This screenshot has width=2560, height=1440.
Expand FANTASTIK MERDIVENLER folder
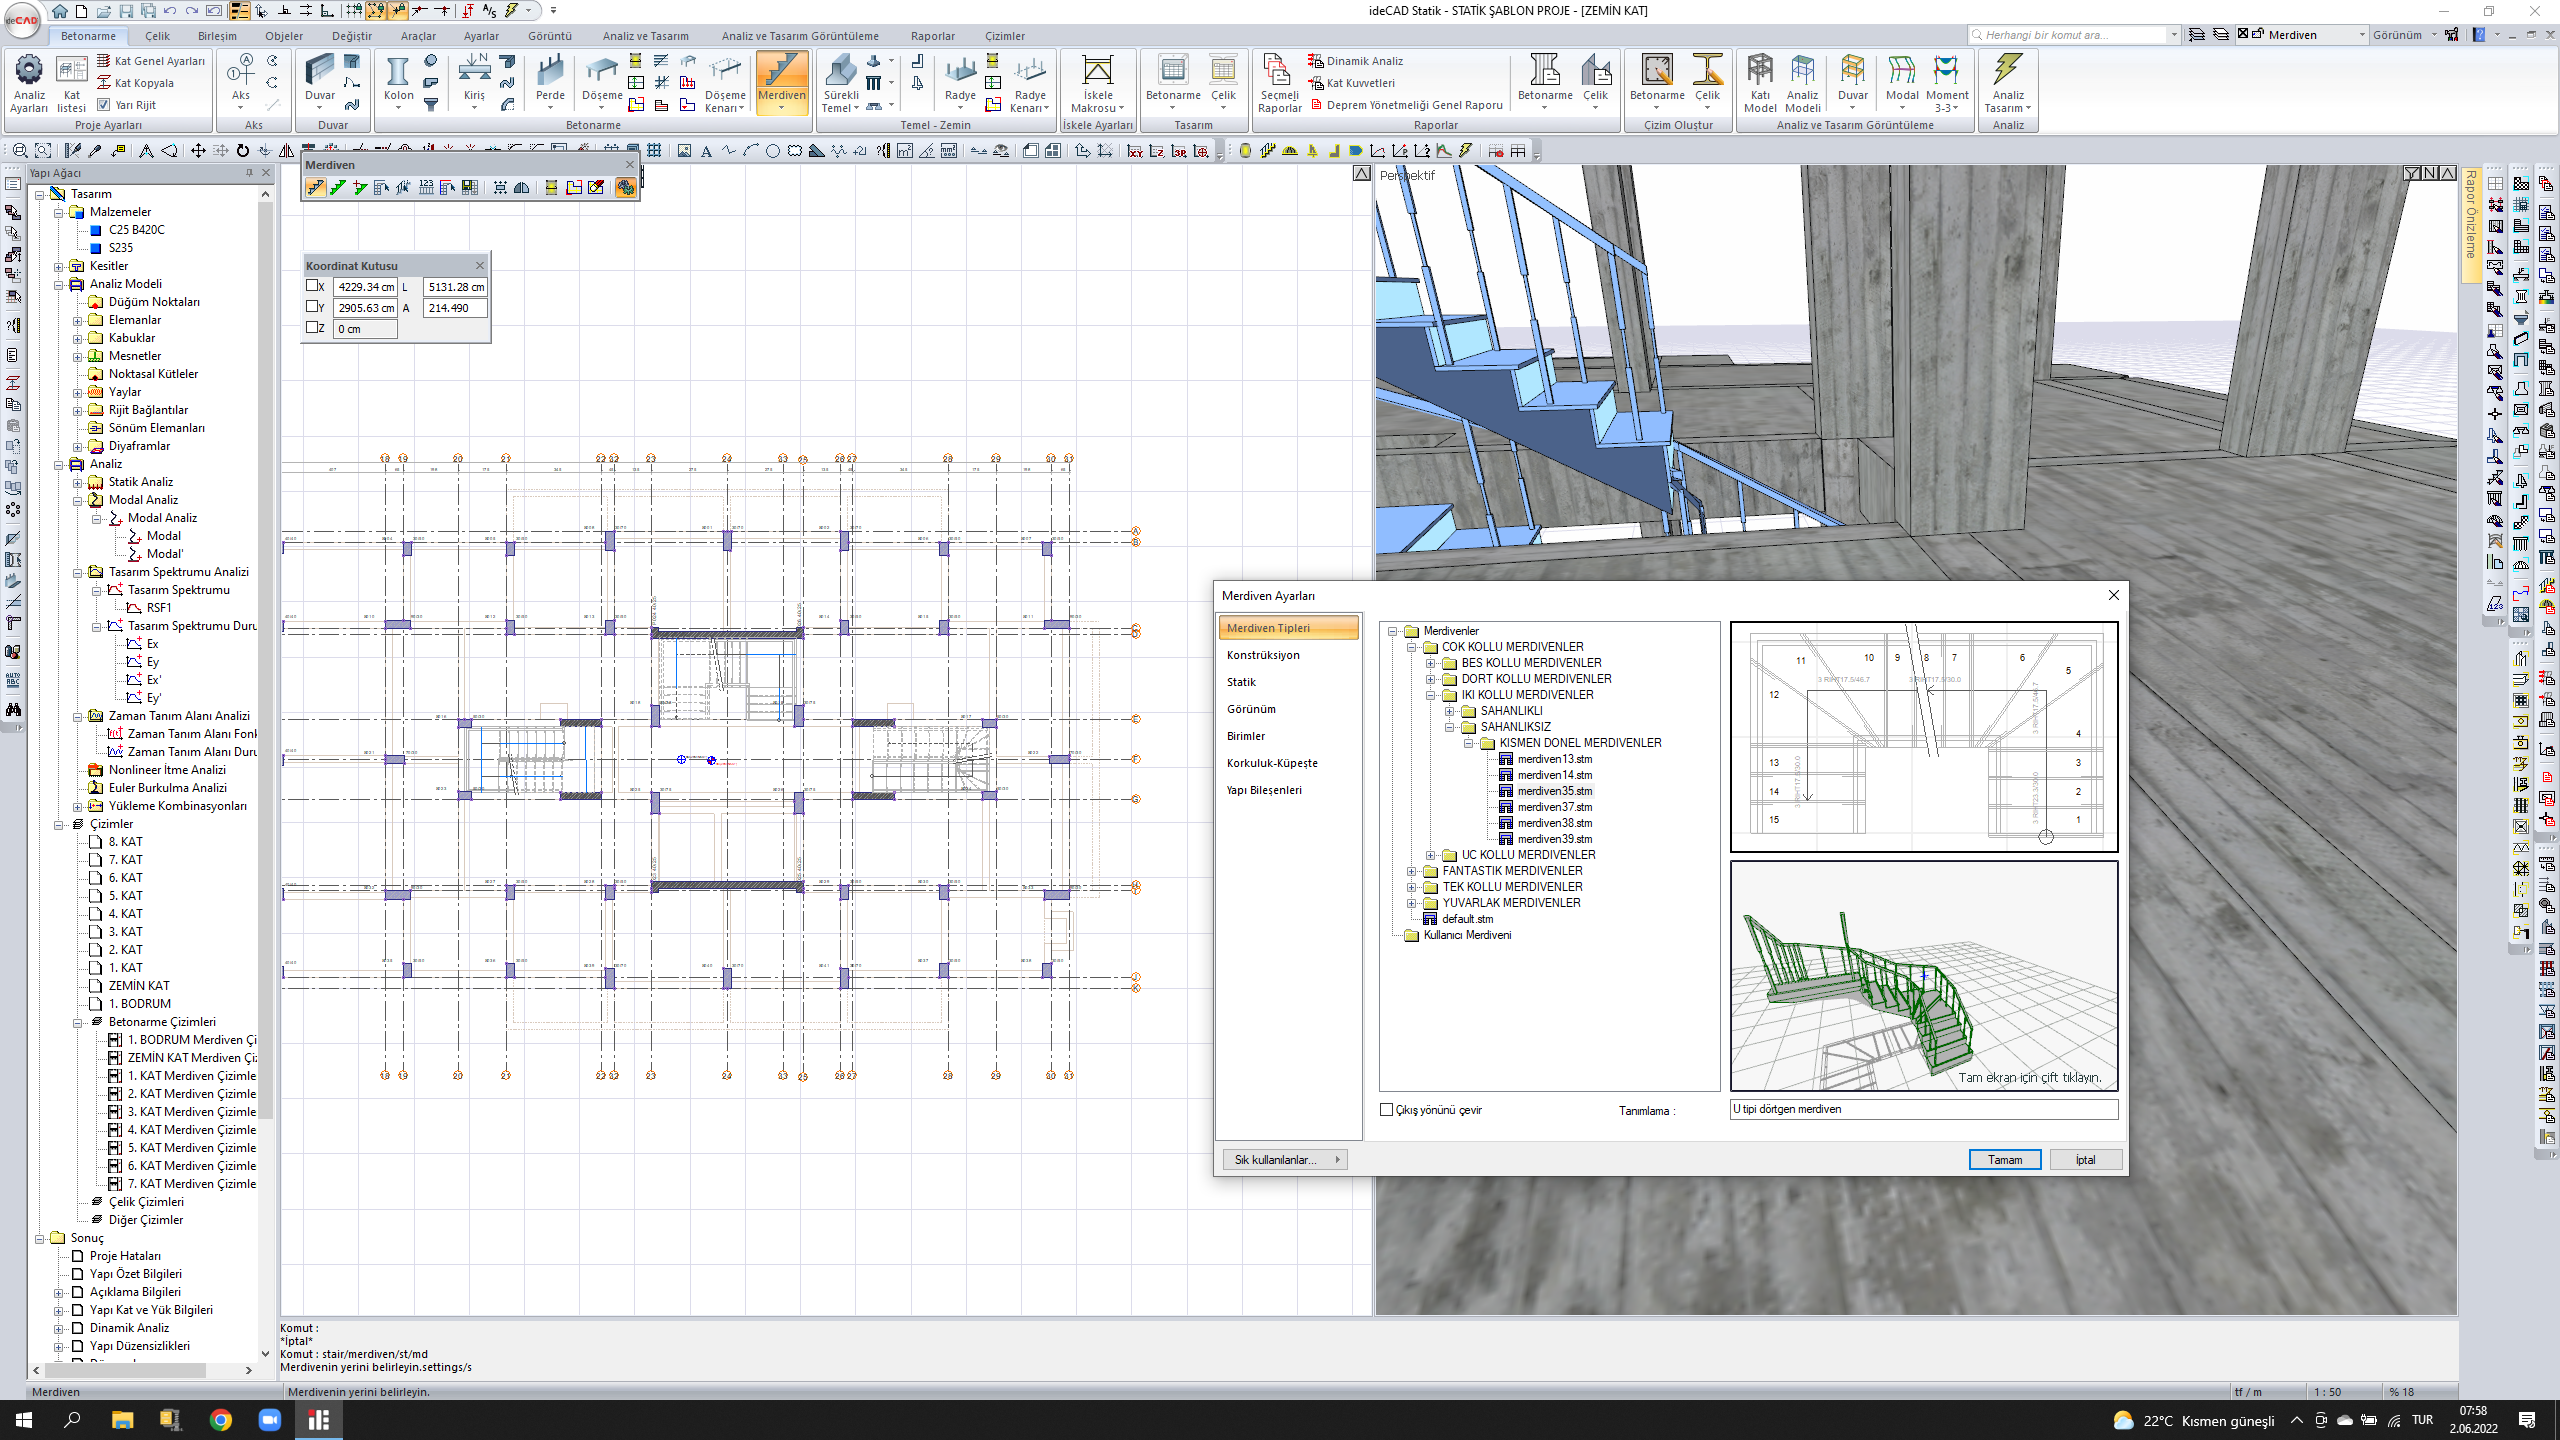(1411, 871)
